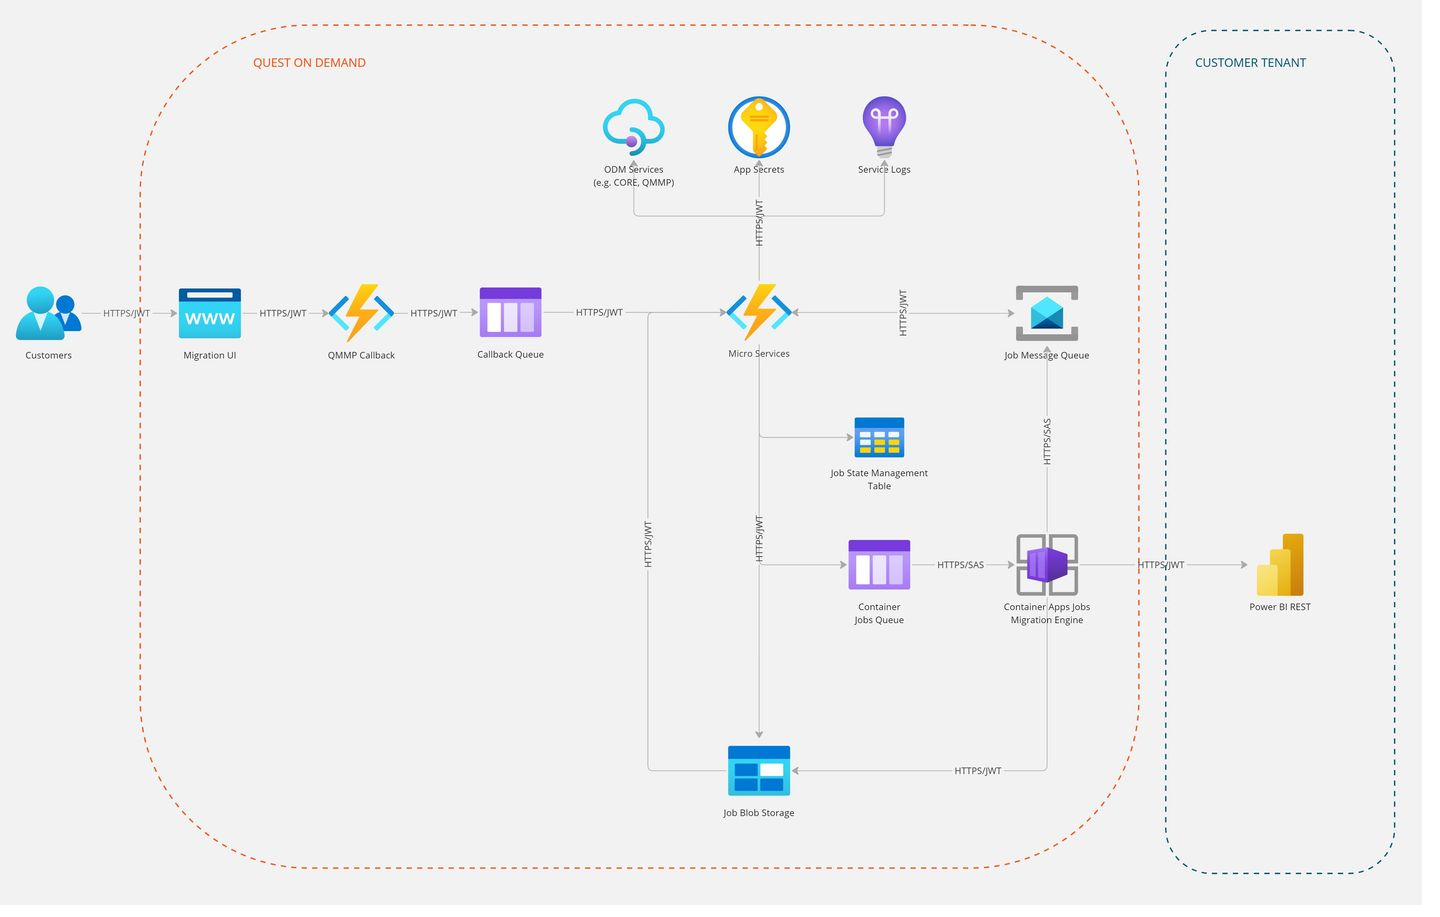The height and width of the screenshot is (917, 1440).
Task: Click the "Callback Queue" label text
Action: coord(510,354)
